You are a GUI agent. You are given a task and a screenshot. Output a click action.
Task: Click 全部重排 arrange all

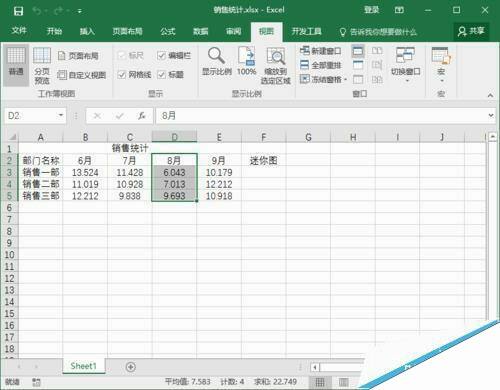click(x=320, y=65)
